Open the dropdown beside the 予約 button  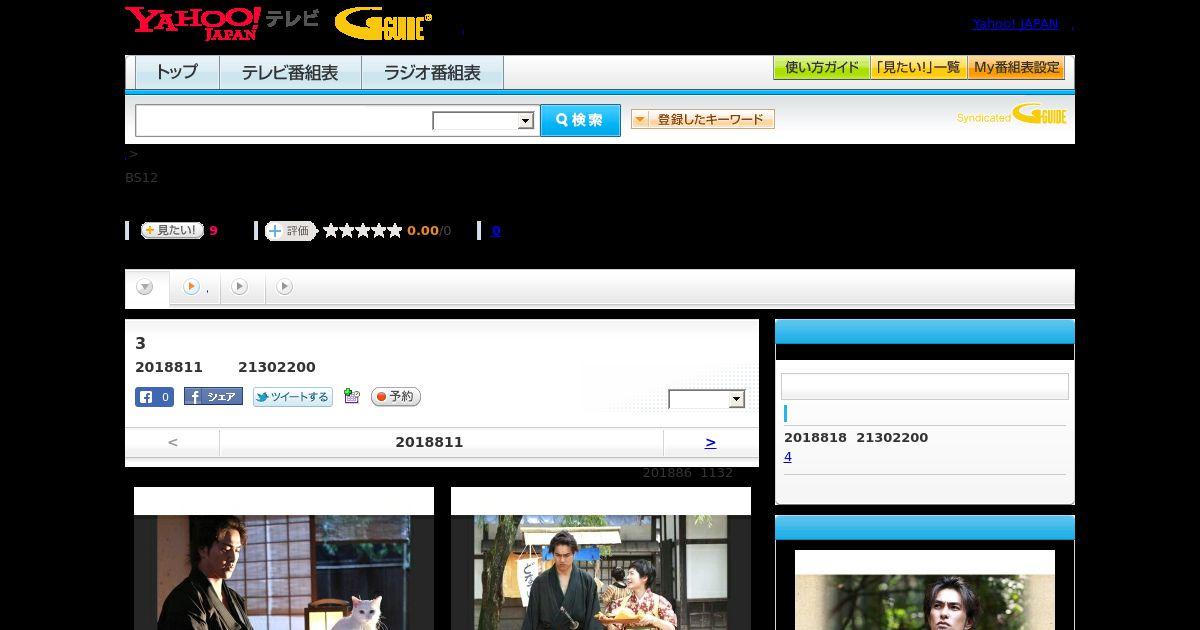click(x=707, y=399)
